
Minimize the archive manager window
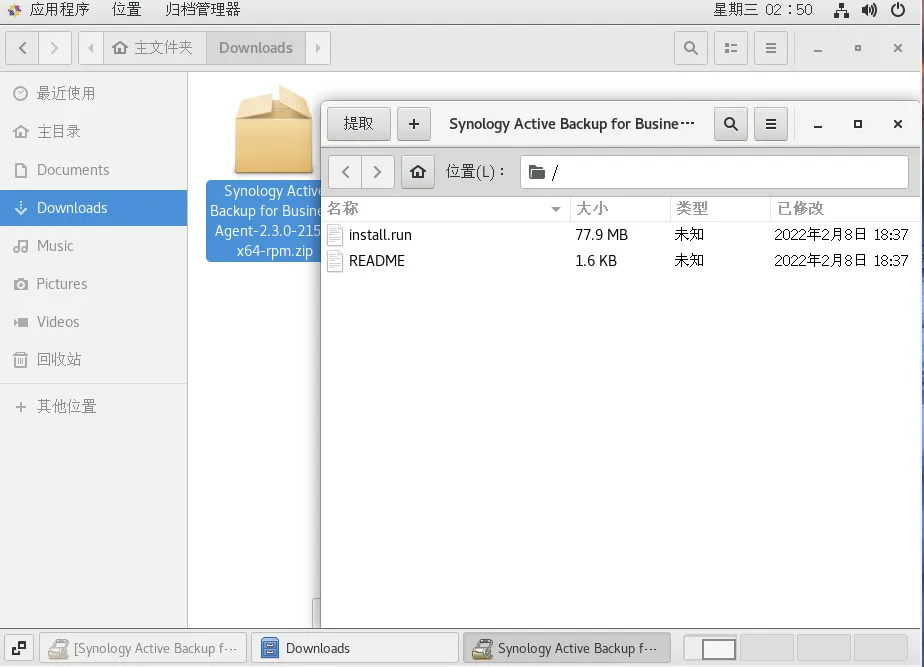[818, 124]
